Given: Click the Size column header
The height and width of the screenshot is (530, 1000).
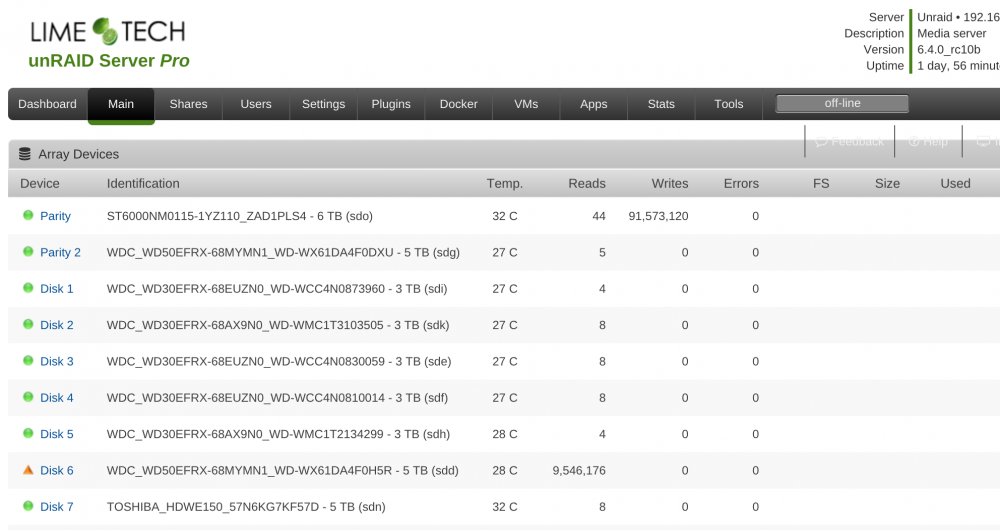Looking at the screenshot, I should tap(887, 184).
